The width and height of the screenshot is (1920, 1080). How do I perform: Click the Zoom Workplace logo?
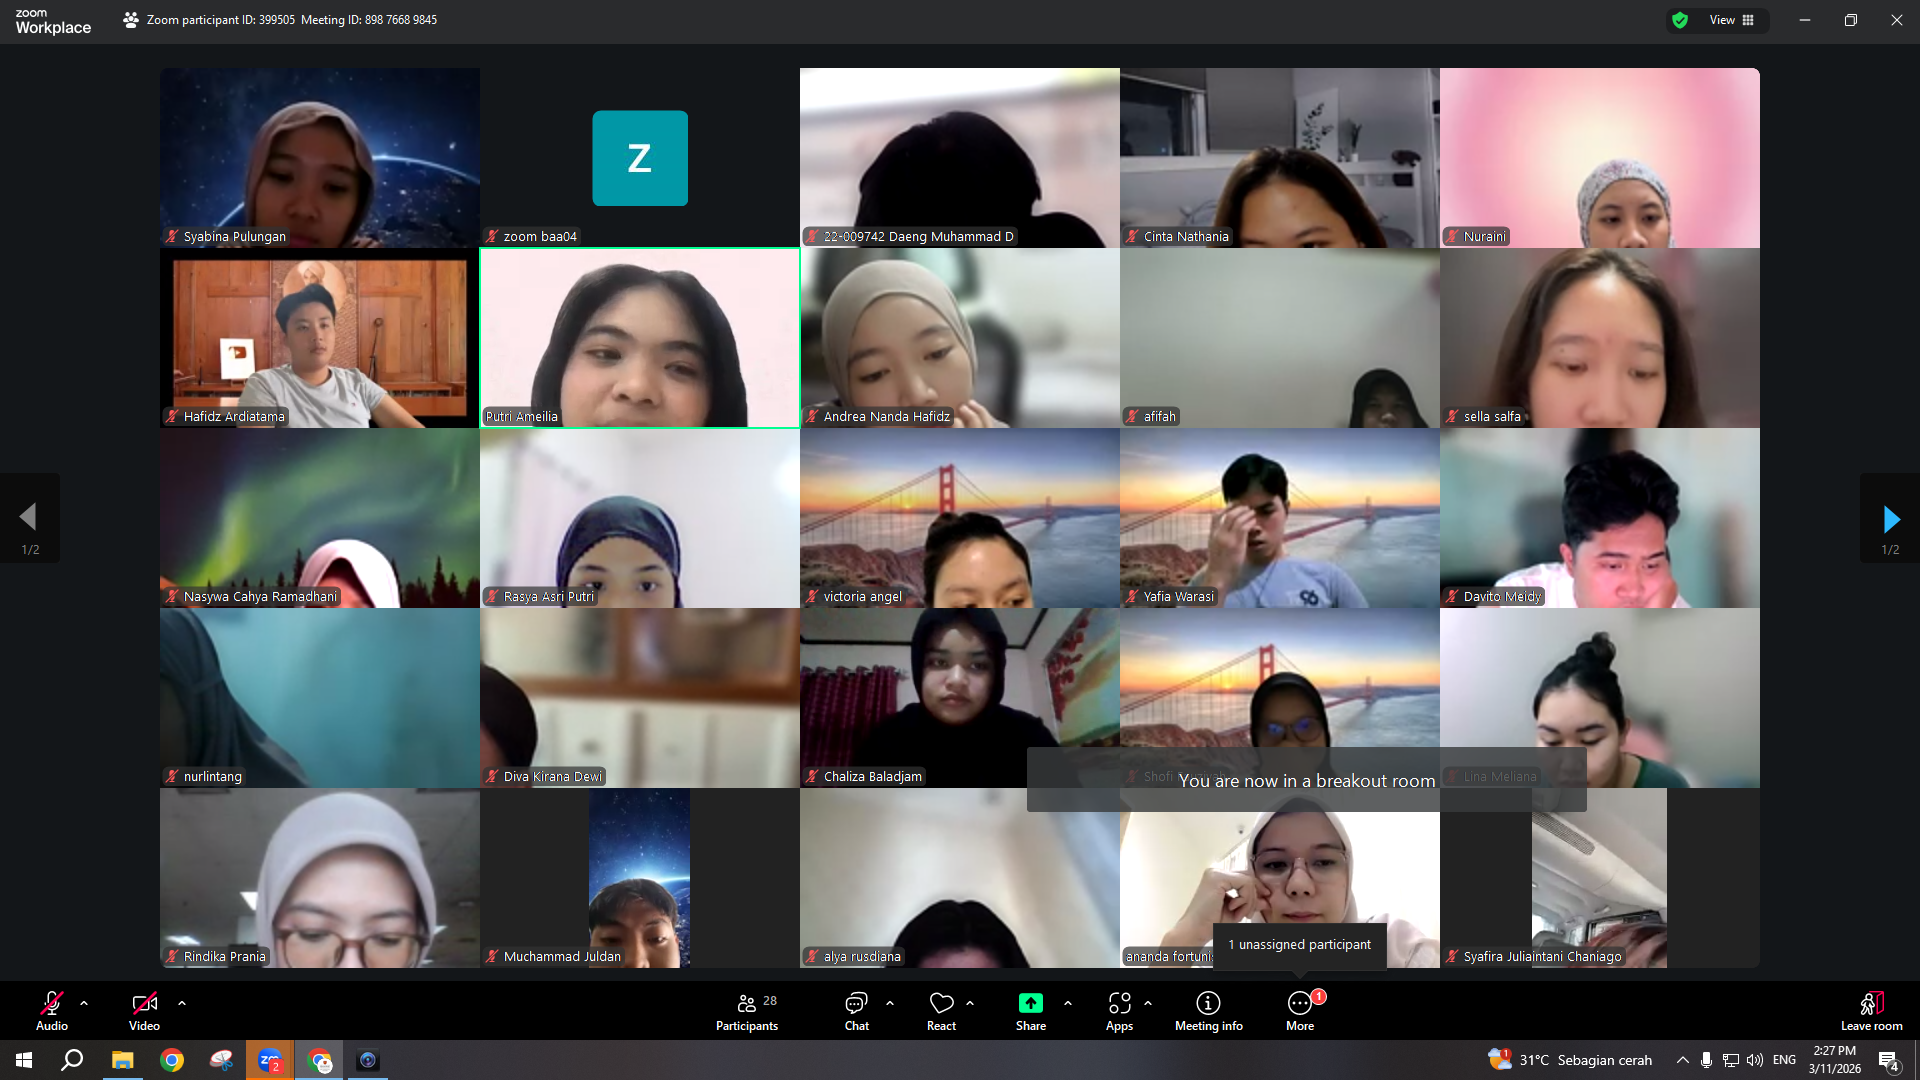coord(53,21)
